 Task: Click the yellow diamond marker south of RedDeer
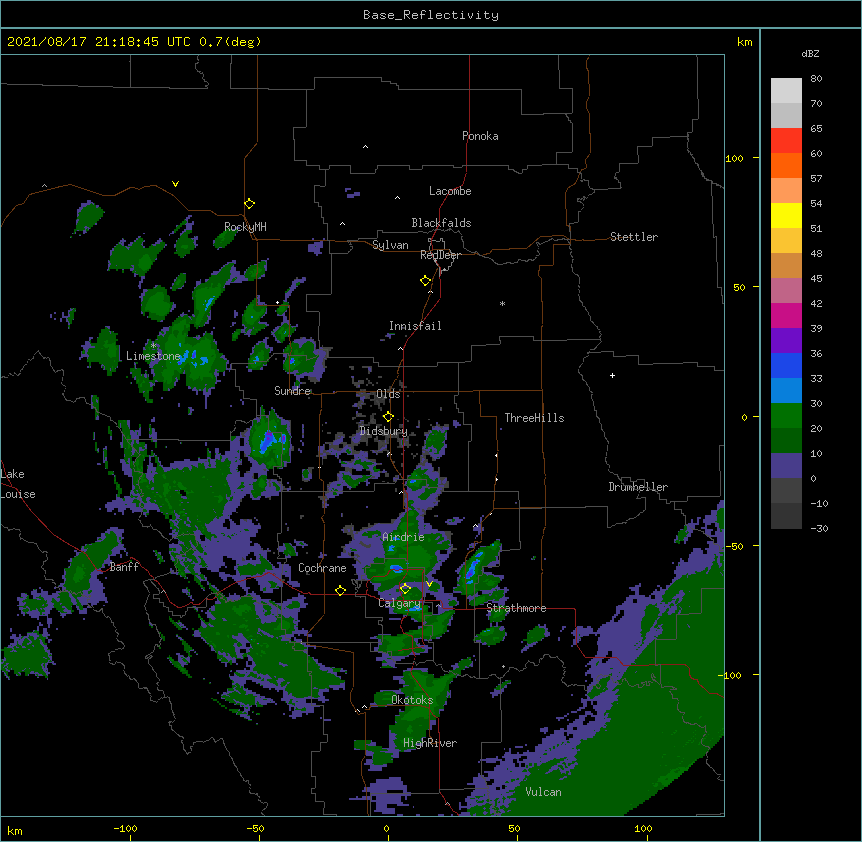pos(425,281)
